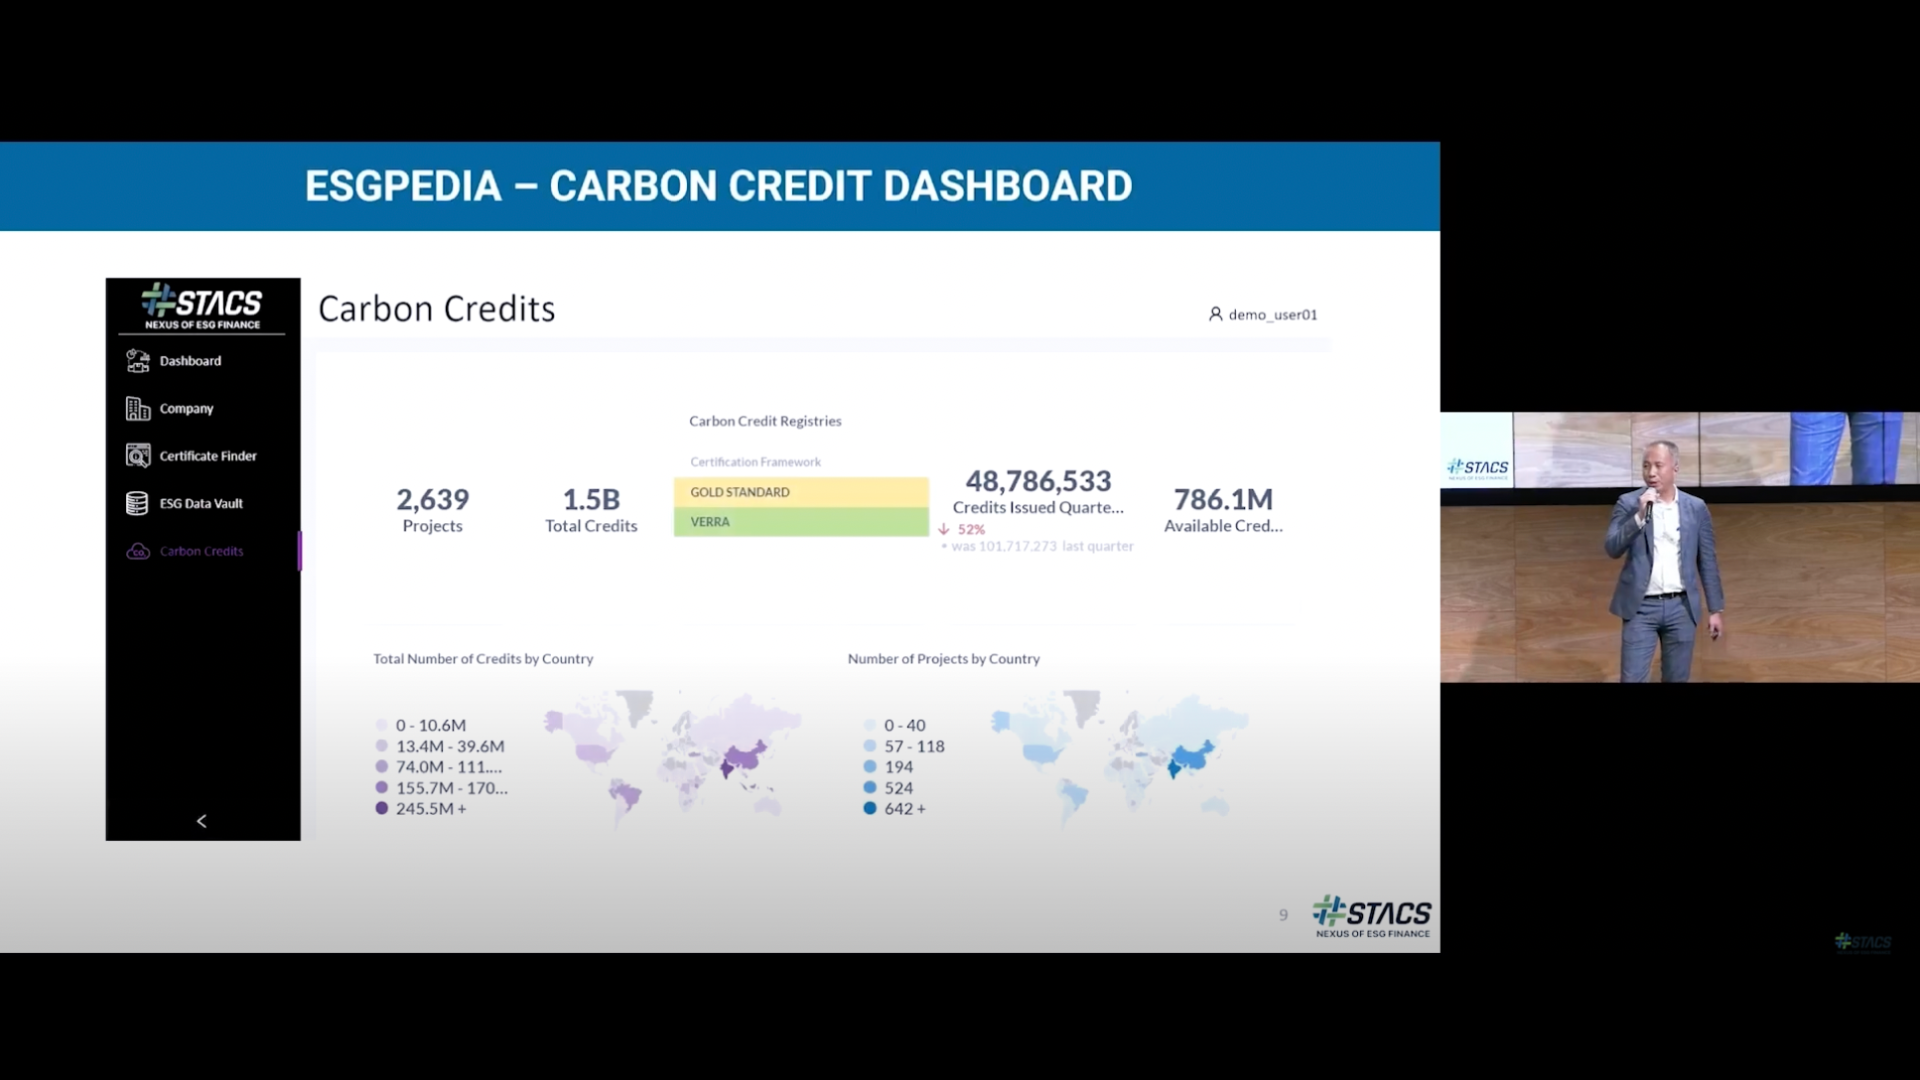Click the 194 legend swatch

870,767
